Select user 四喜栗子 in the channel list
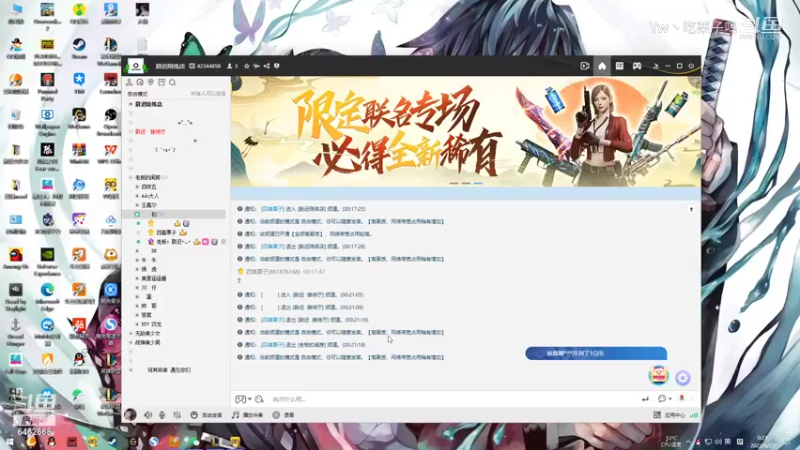 point(166,233)
